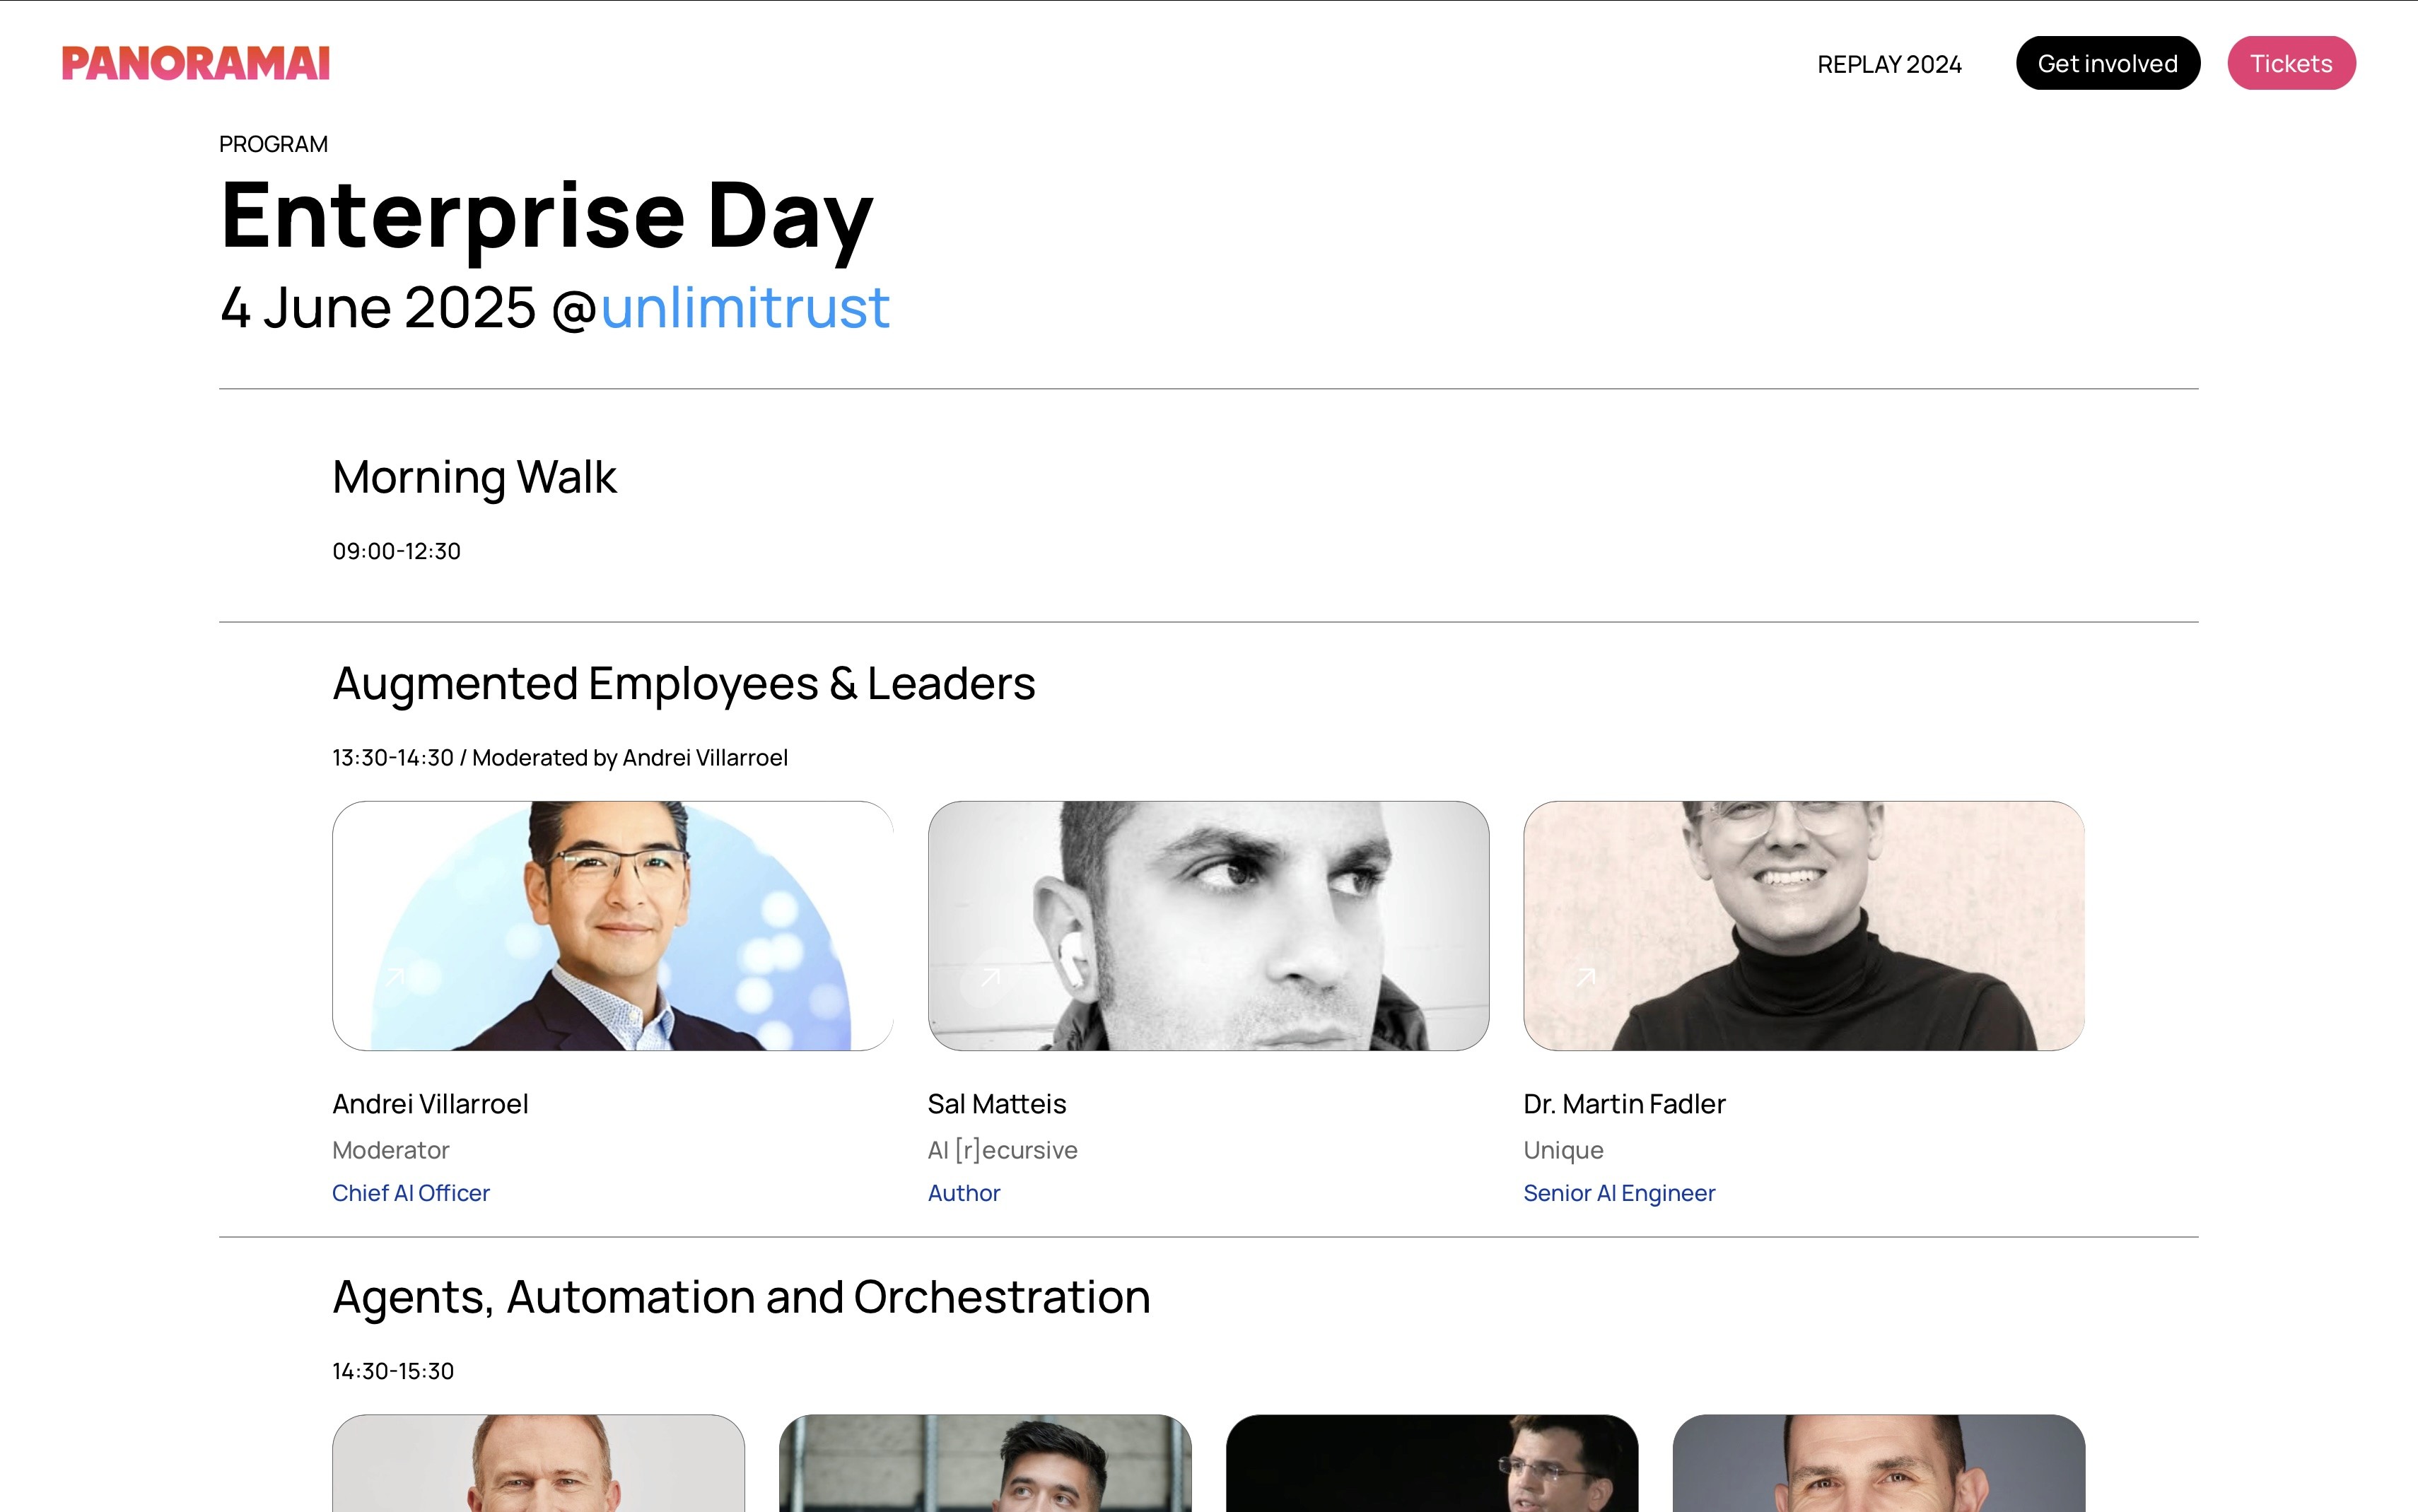Click the PANORAMAI logo
2418x1512 pixels.
click(x=196, y=63)
